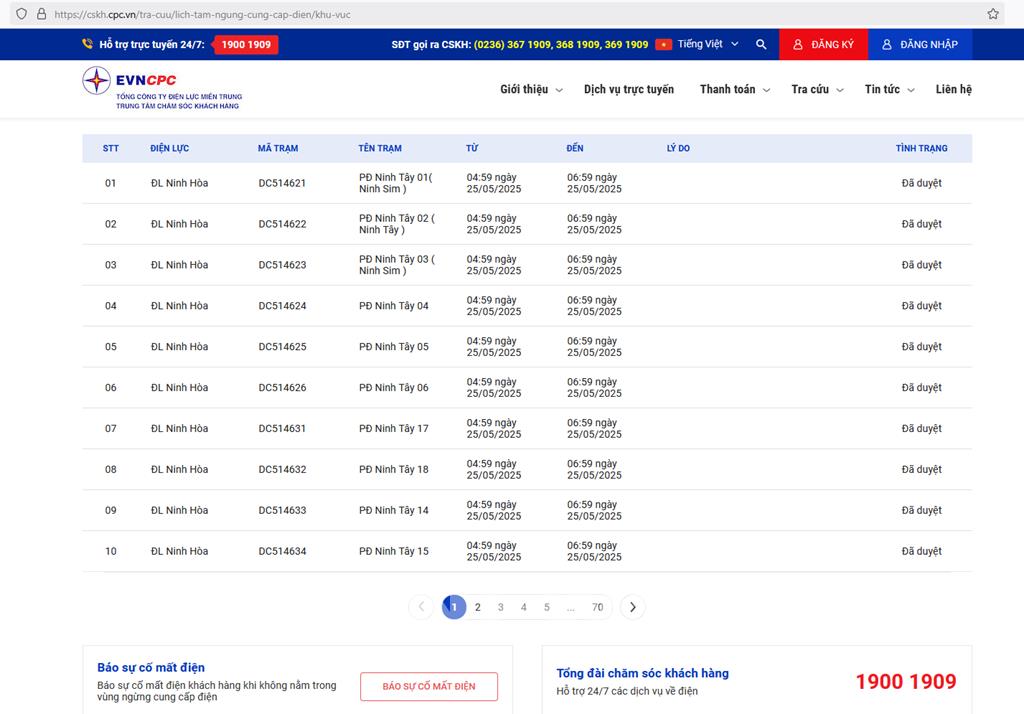This screenshot has height=714, width=1024.
Task: Go to page 2 of results
Action: (478, 607)
